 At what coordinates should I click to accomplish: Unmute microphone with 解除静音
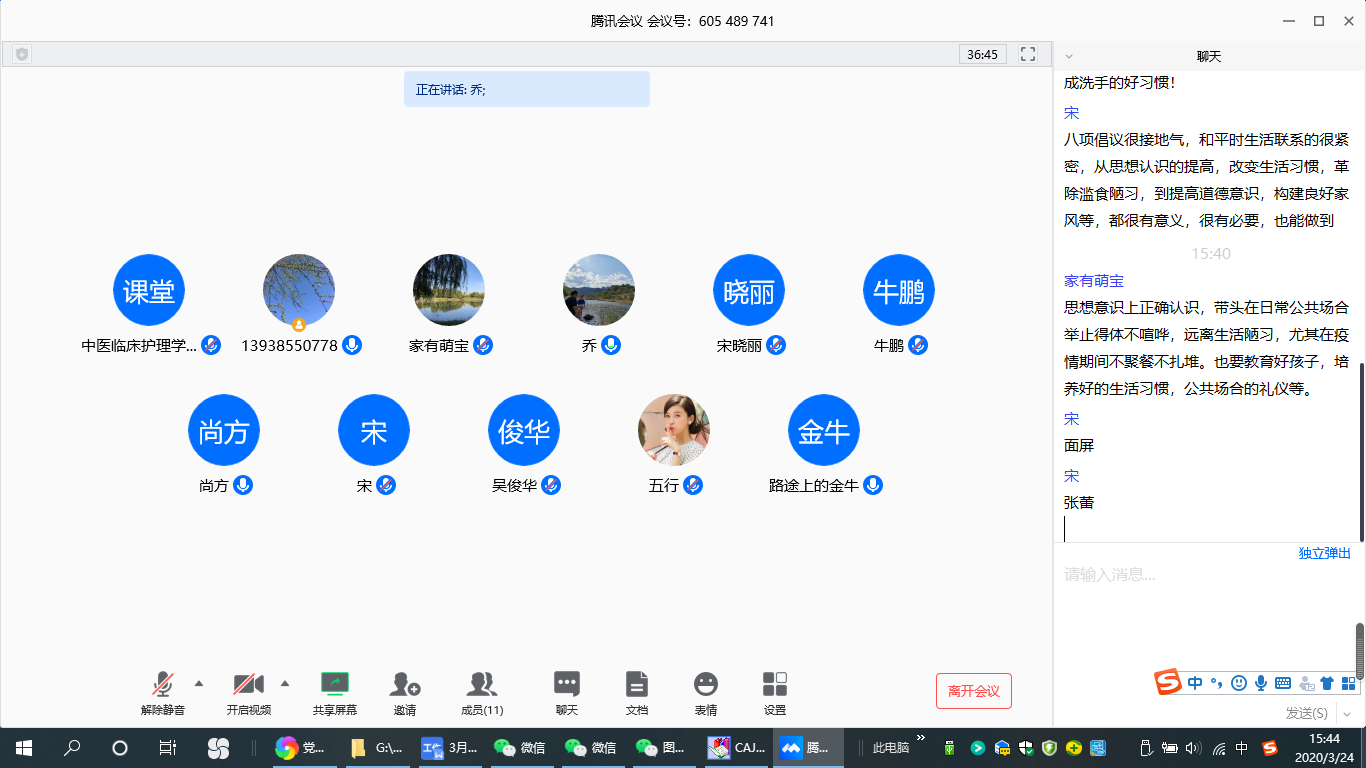pyautogui.click(x=162, y=685)
